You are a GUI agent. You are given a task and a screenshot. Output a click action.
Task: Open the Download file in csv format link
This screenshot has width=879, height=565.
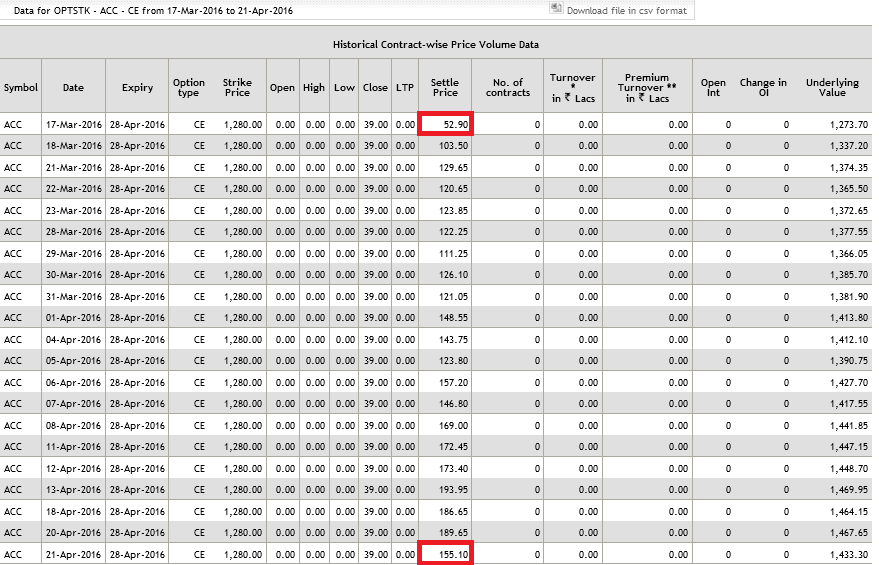(x=626, y=11)
